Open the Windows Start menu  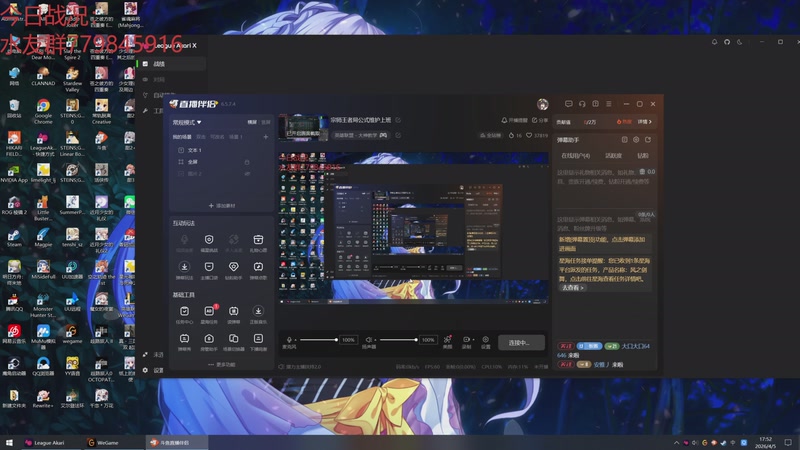[9, 442]
